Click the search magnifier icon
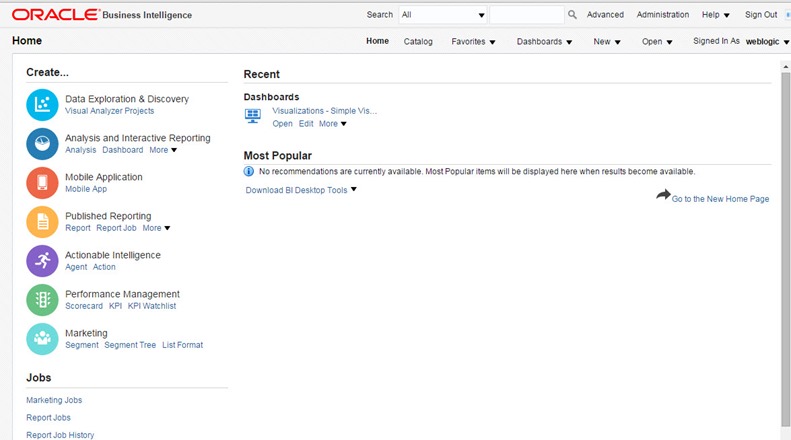The image size is (791, 440). 572,15
